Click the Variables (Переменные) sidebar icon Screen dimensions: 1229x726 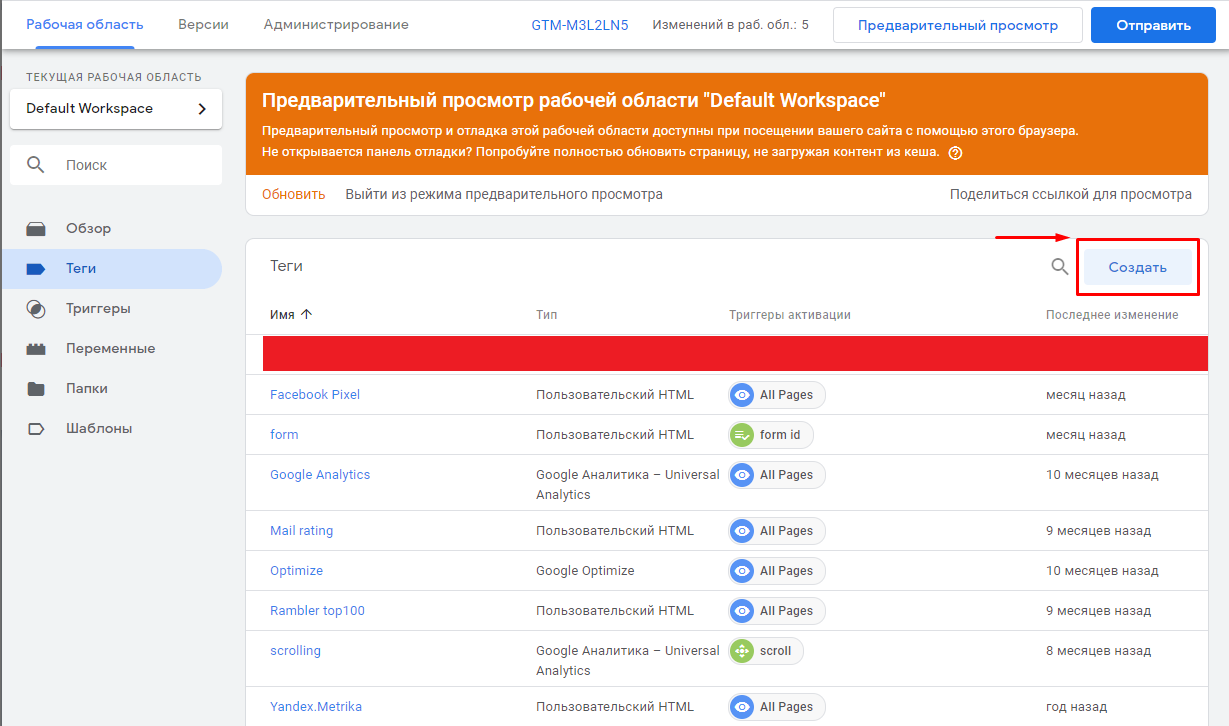[36, 349]
